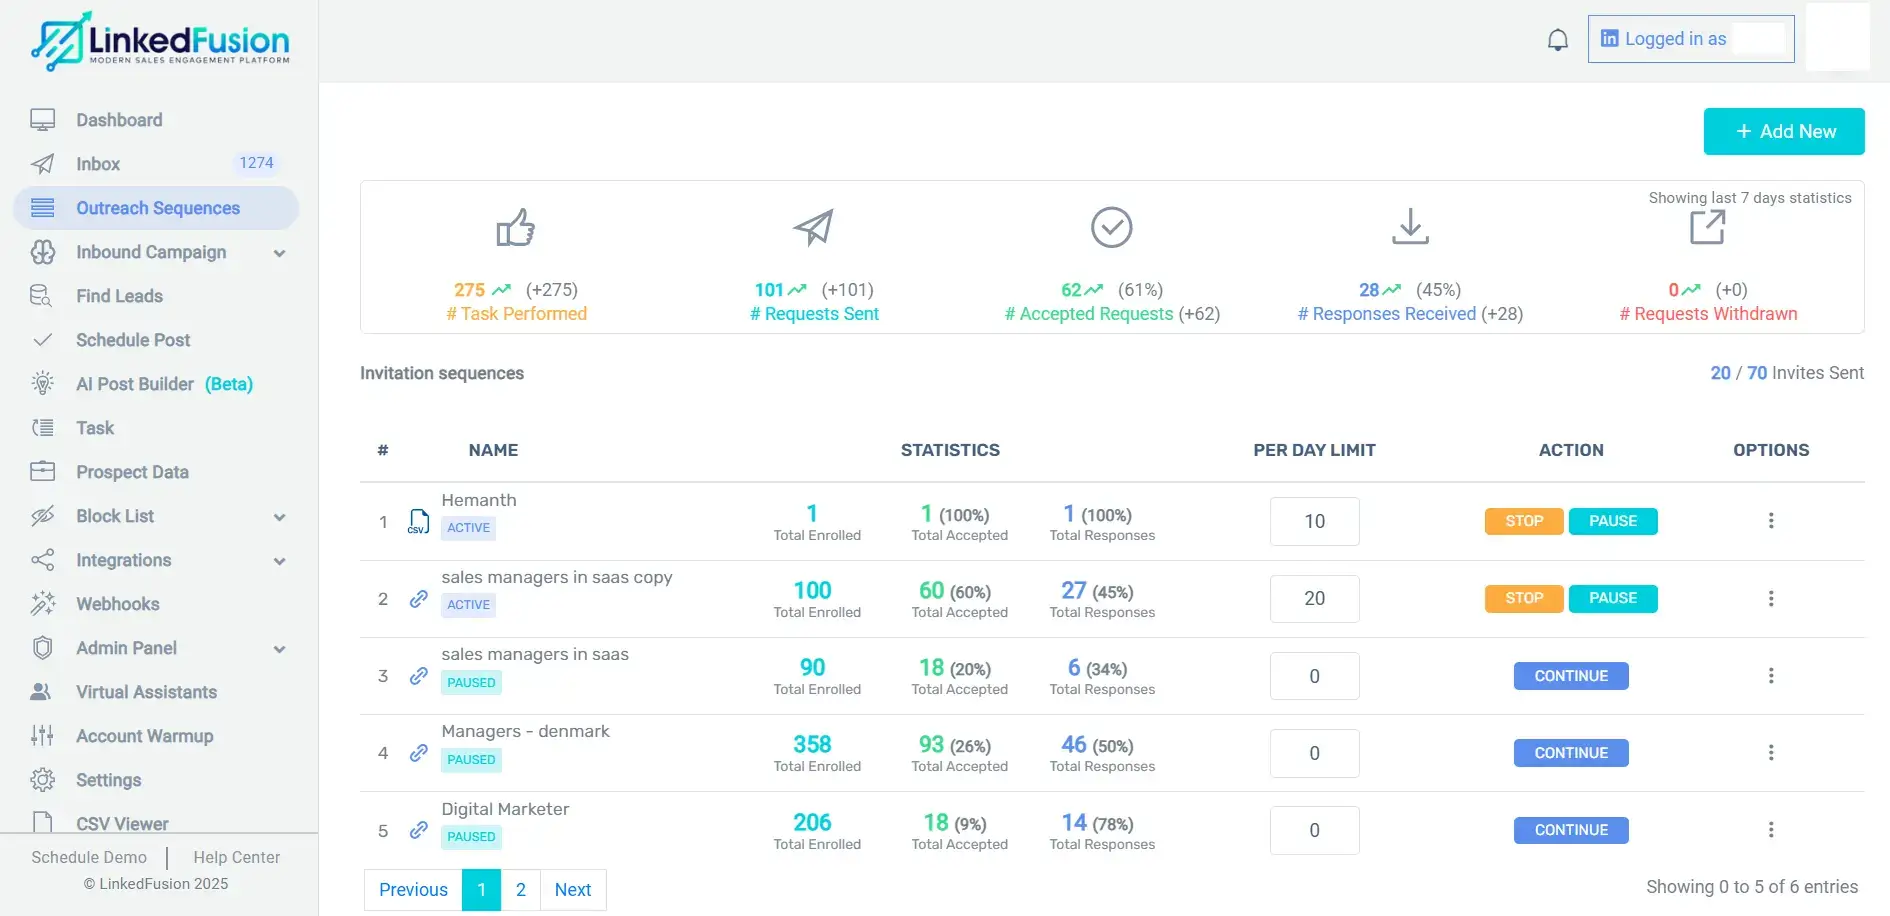Click the Inbox paper plane icon

click(x=42, y=164)
